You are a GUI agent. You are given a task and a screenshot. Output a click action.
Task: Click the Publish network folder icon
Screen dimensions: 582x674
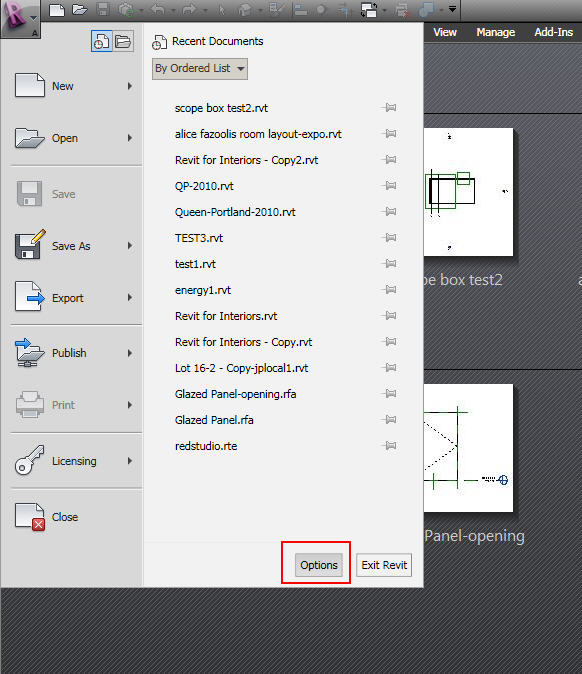30,352
